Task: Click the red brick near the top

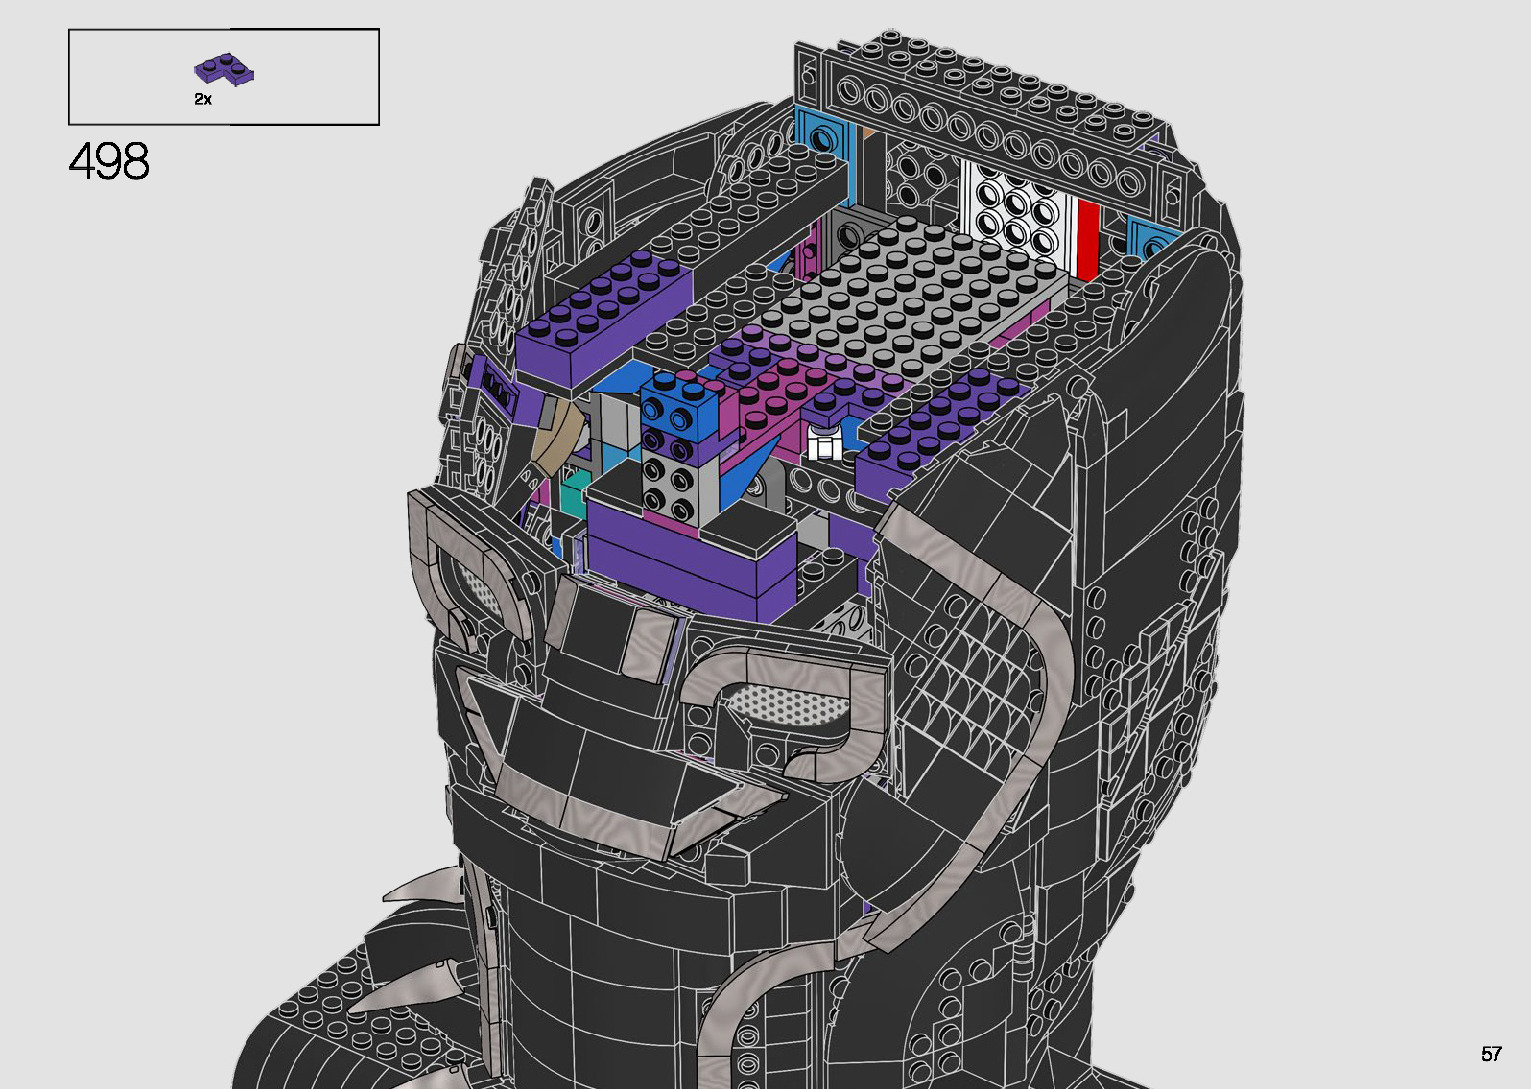Action: [x=1088, y=239]
